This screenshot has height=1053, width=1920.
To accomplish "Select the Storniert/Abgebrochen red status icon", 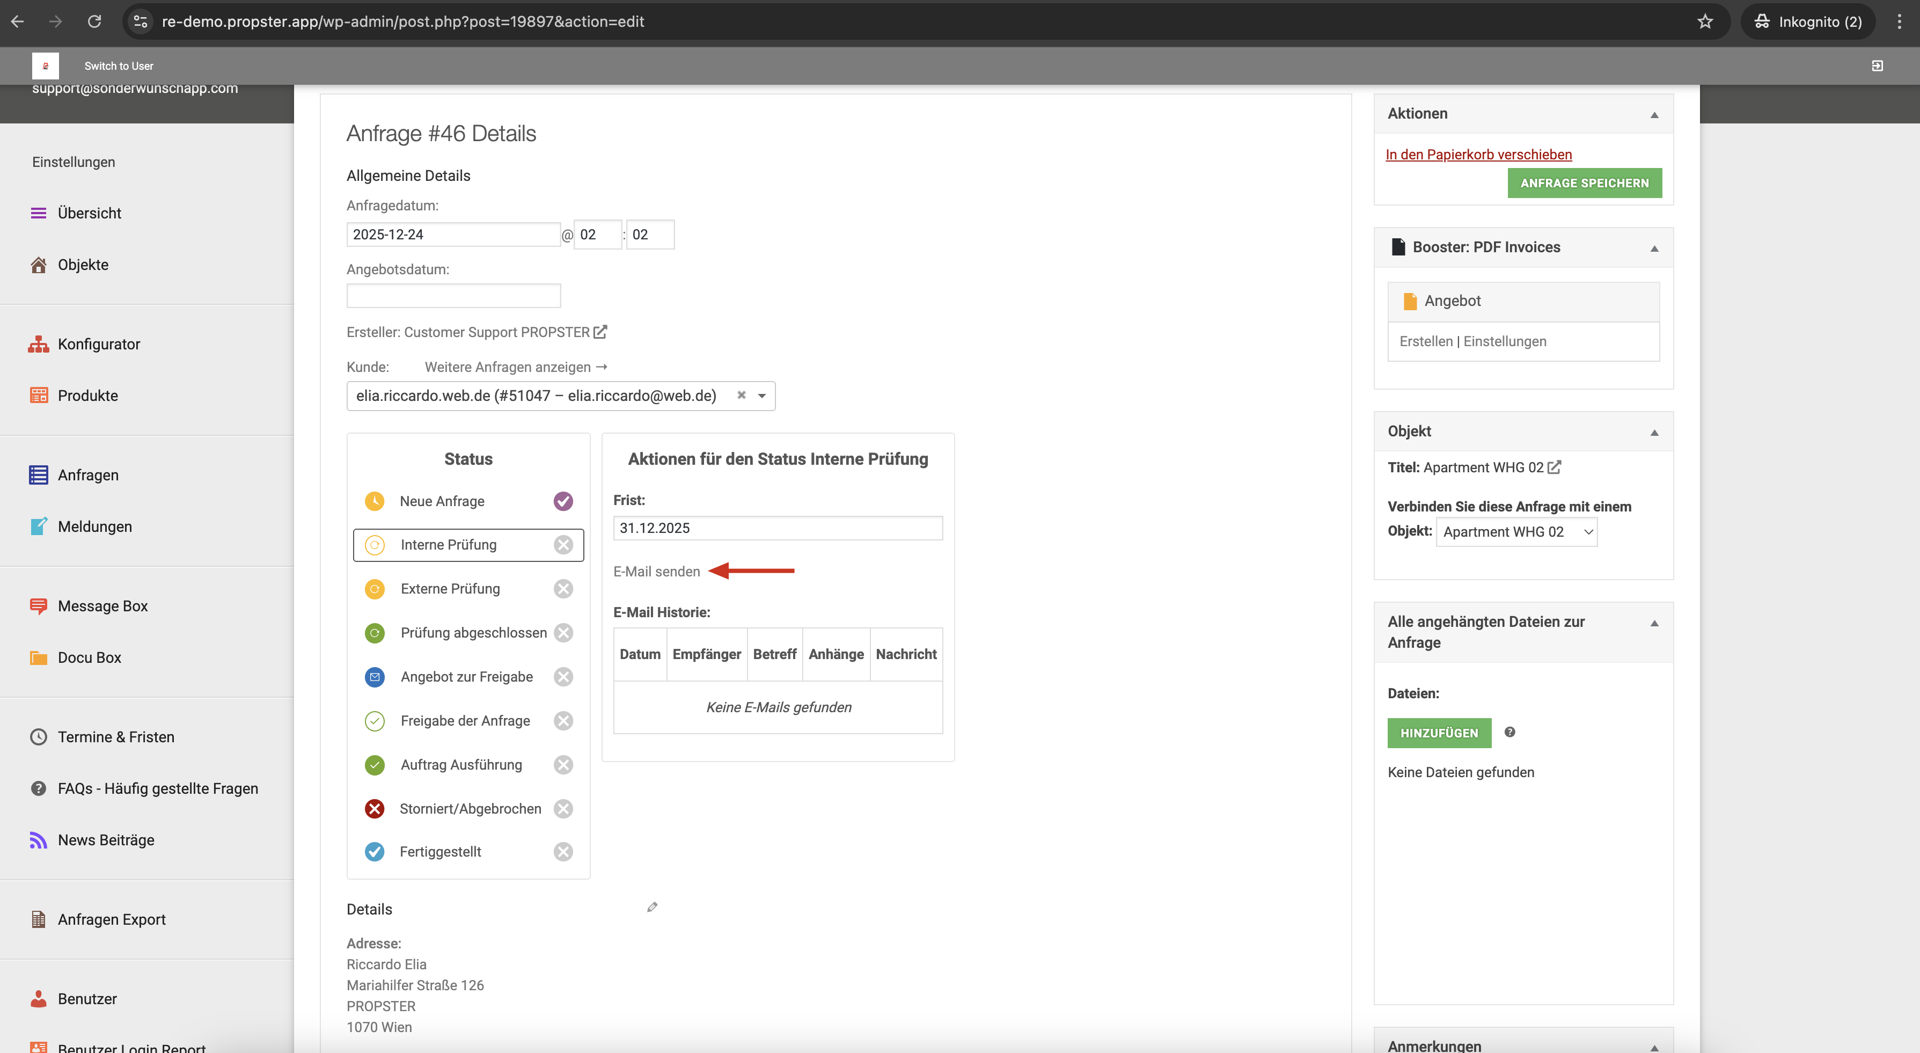I will point(375,809).
